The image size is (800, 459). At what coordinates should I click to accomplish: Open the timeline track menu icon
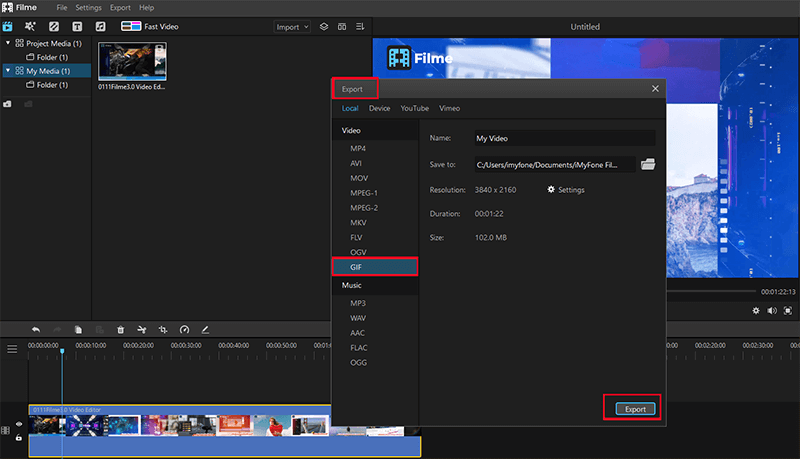(x=12, y=349)
